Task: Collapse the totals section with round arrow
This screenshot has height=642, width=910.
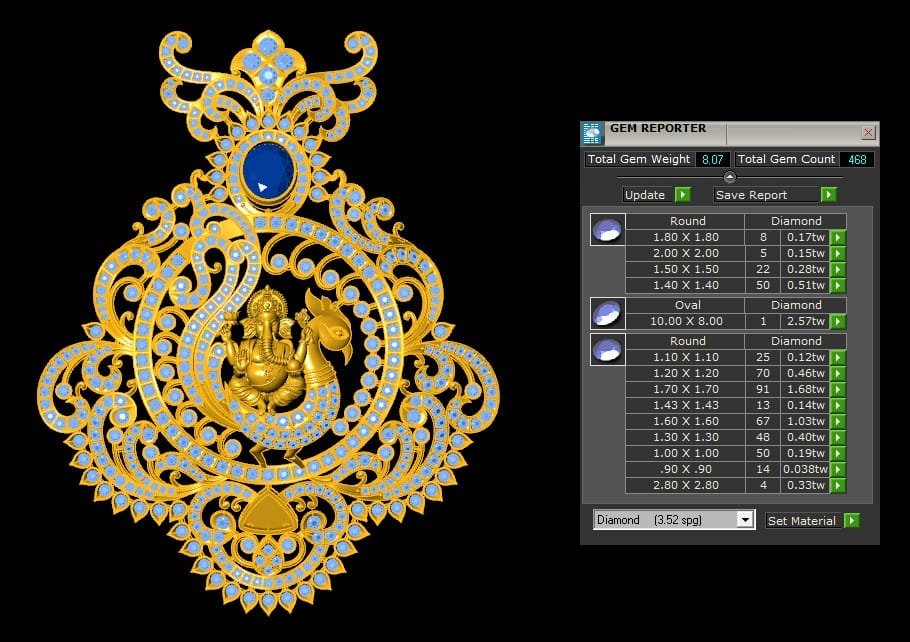Action: (x=729, y=177)
